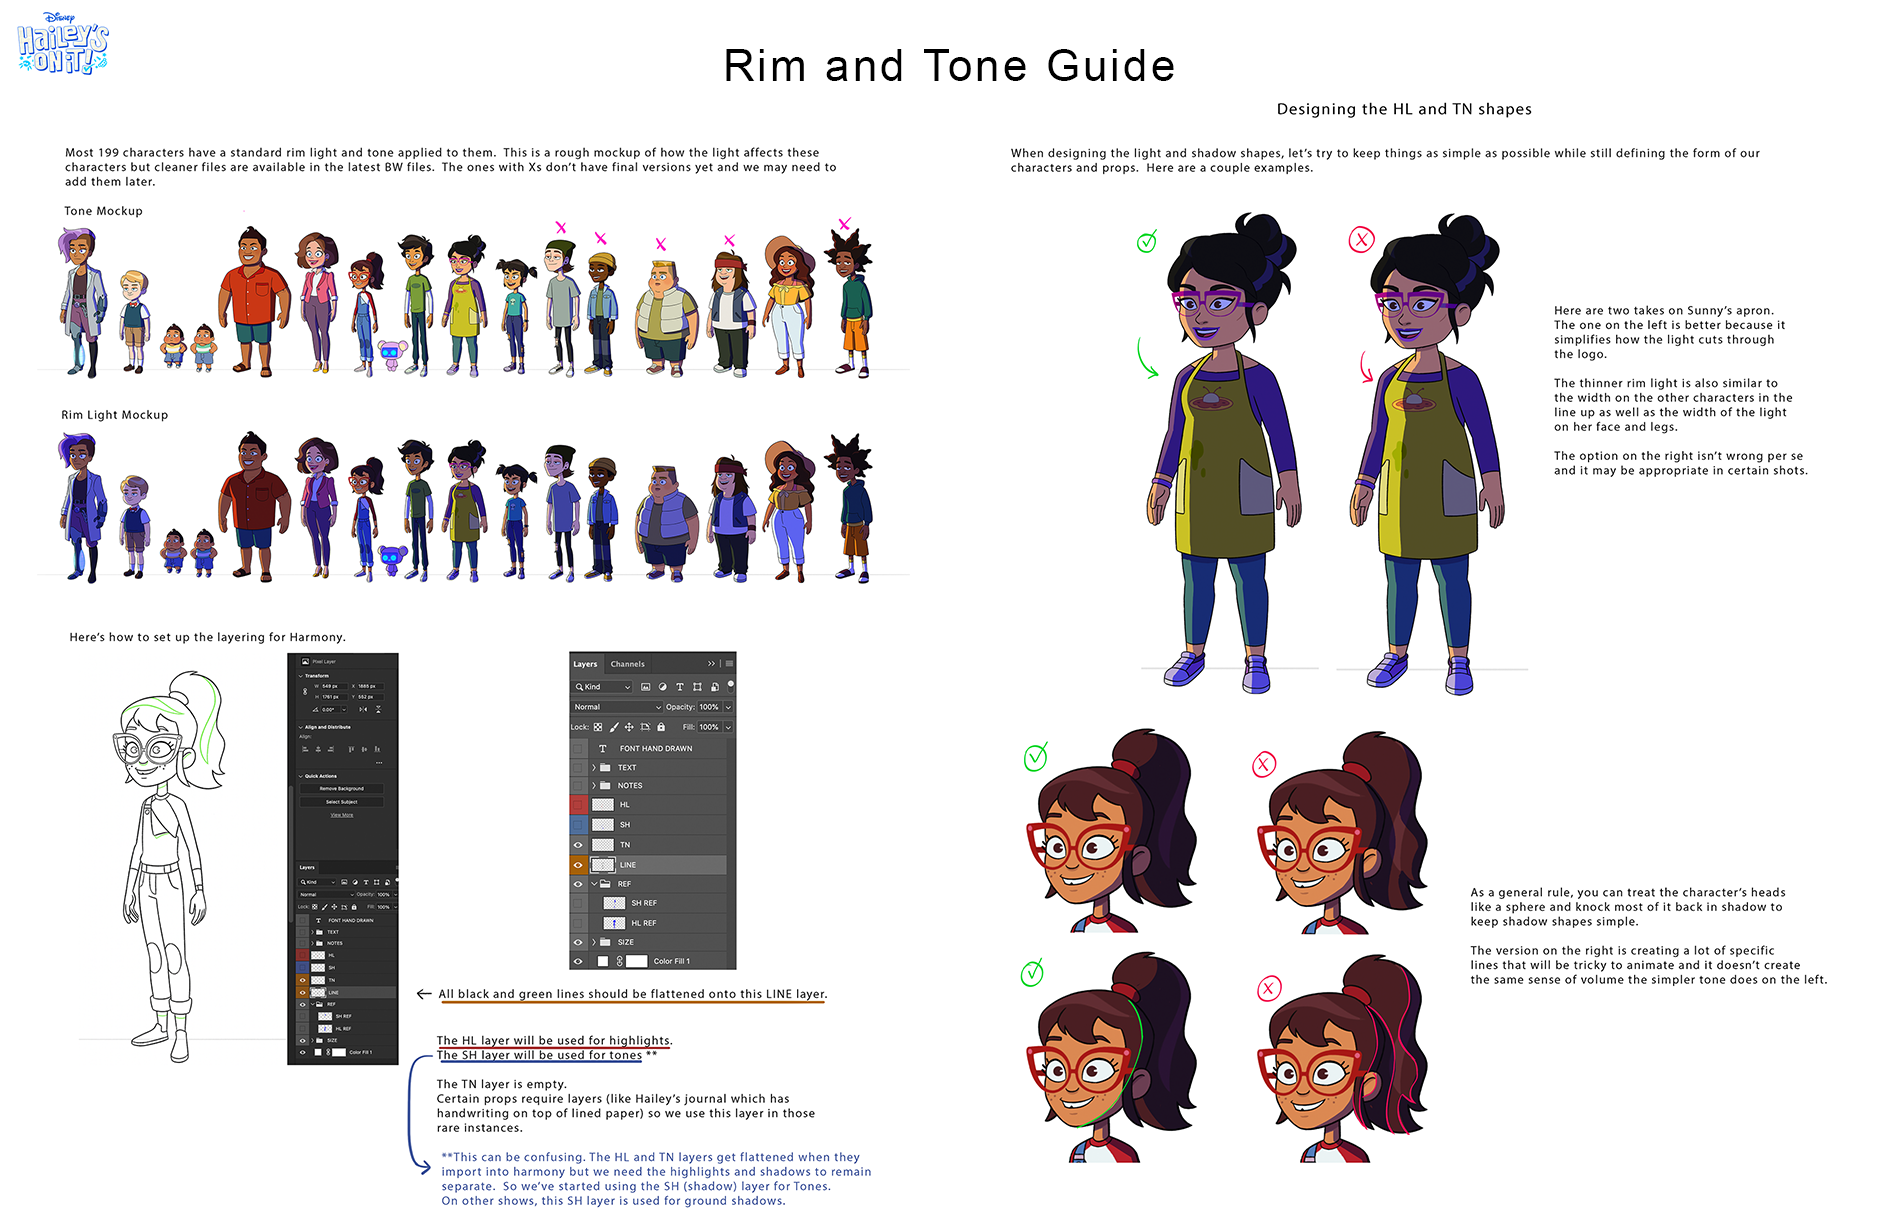Hide the REF group in large Layers panel

[578, 884]
